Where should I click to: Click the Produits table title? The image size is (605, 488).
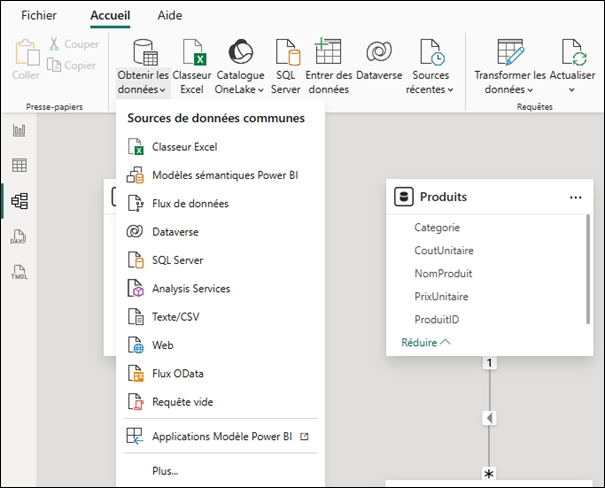click(443, 197)
